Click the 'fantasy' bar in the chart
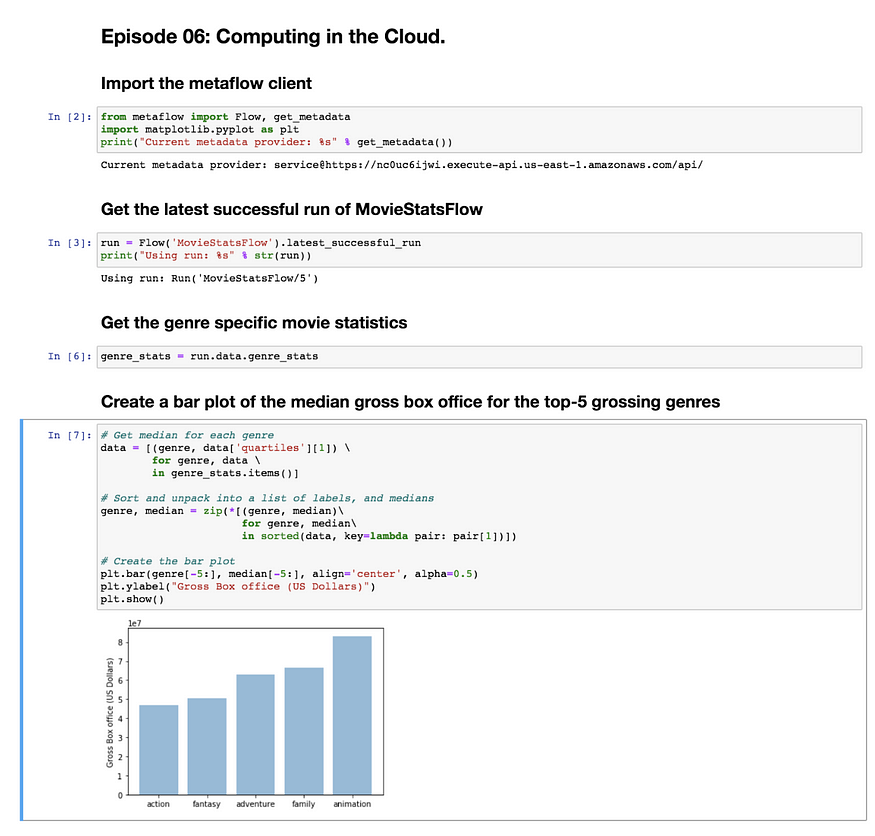This screenshot has height=836, width=875. tap(207, 747)
